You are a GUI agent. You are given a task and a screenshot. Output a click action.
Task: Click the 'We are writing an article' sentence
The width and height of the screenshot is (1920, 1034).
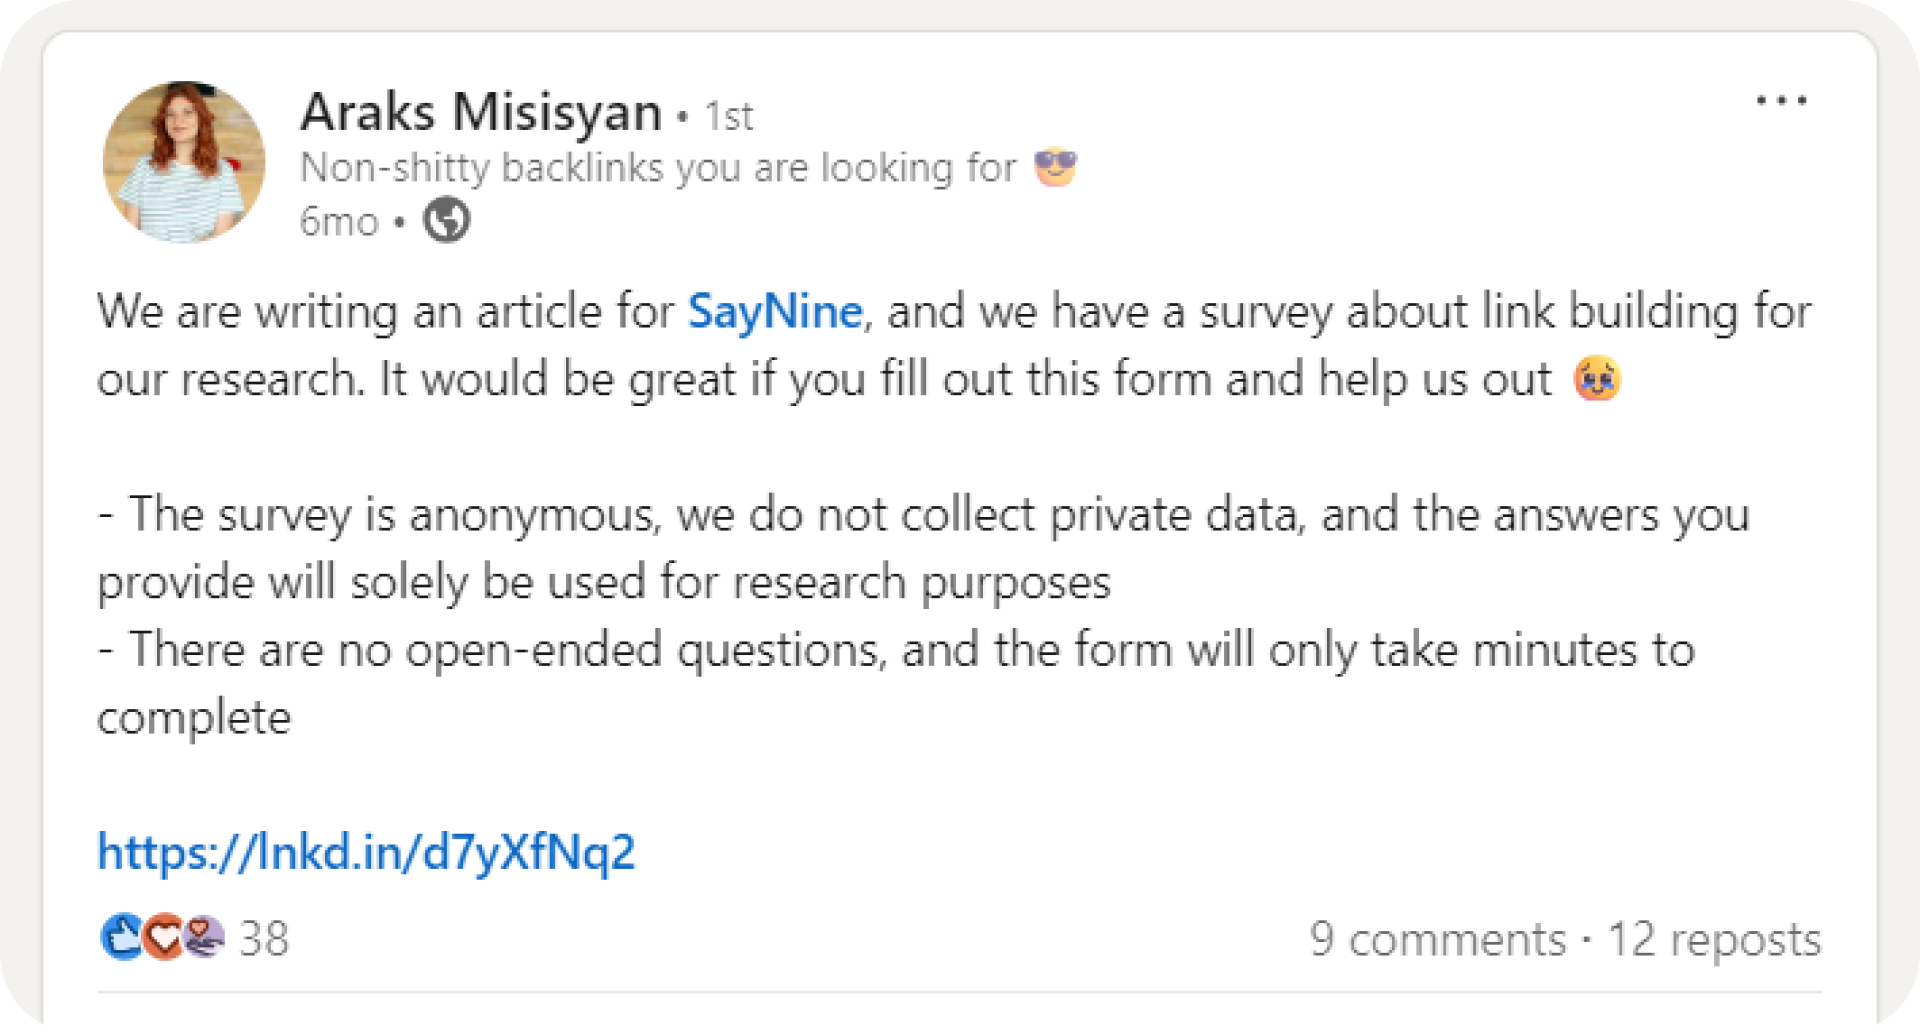[x=954, y=345]
